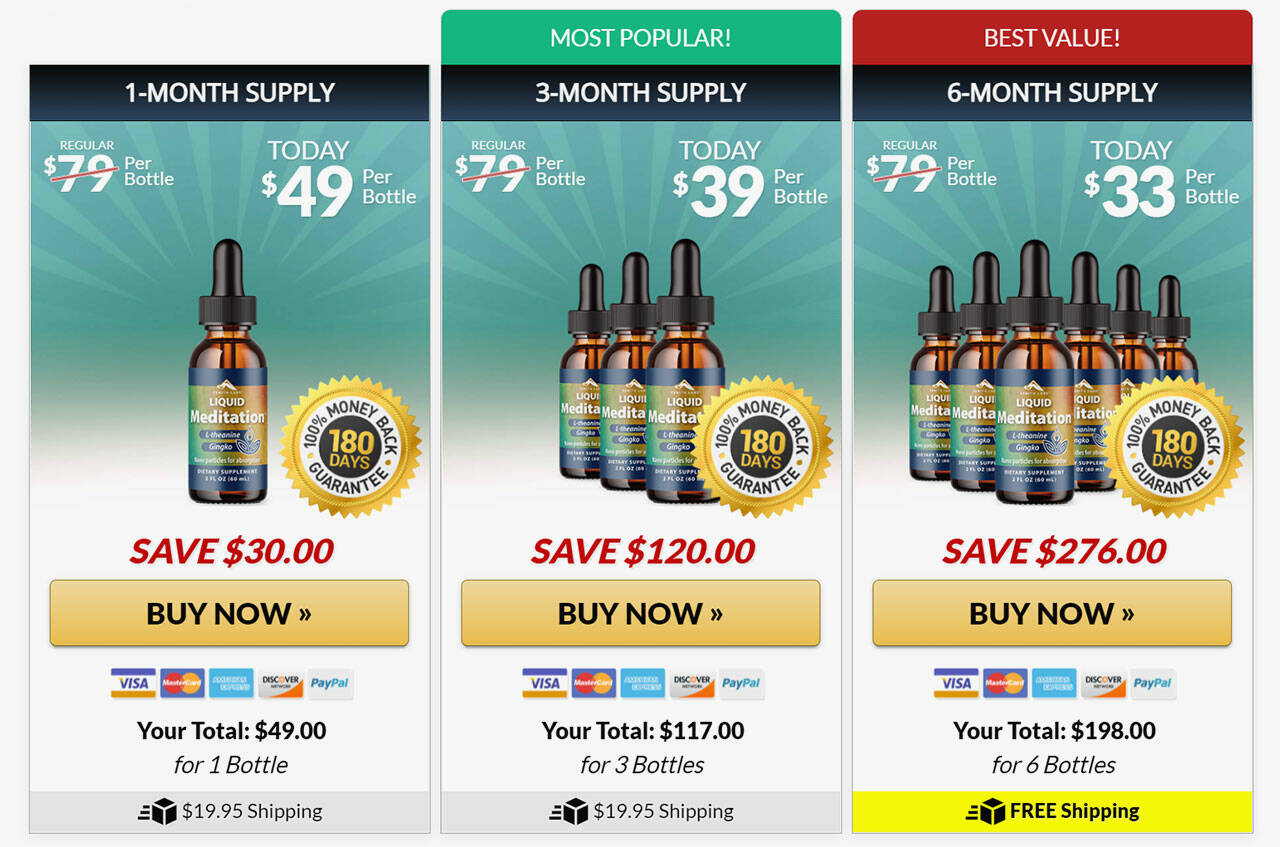The height and width of the screenshot is (847, 1280).
Task: Click BUY NOW for the 3-Month Supply
Action: click(x=640, y=613)
